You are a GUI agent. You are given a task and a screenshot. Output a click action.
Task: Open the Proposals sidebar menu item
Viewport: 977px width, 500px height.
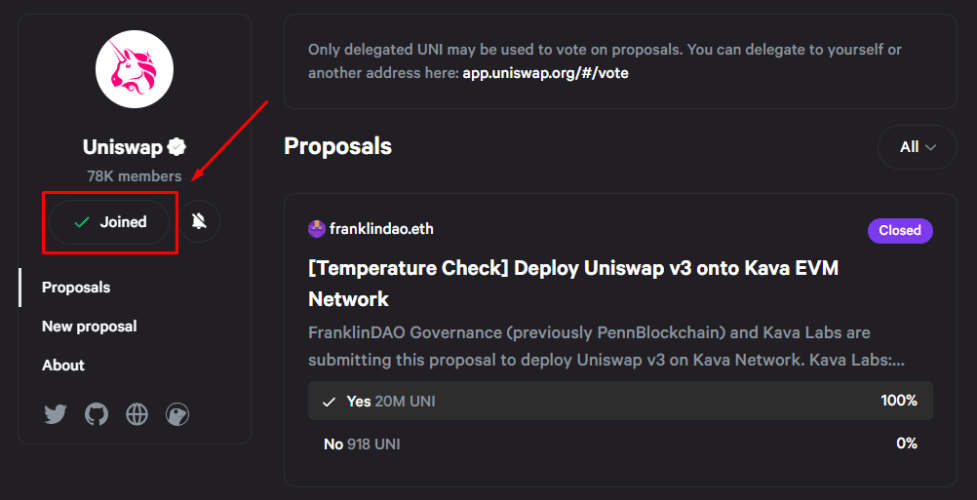76,287
